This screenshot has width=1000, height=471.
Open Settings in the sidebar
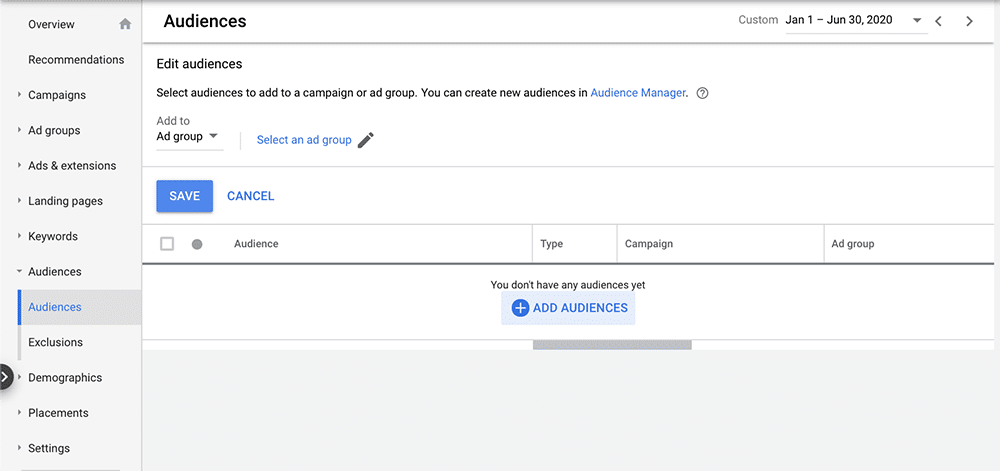tap(49, 448)
